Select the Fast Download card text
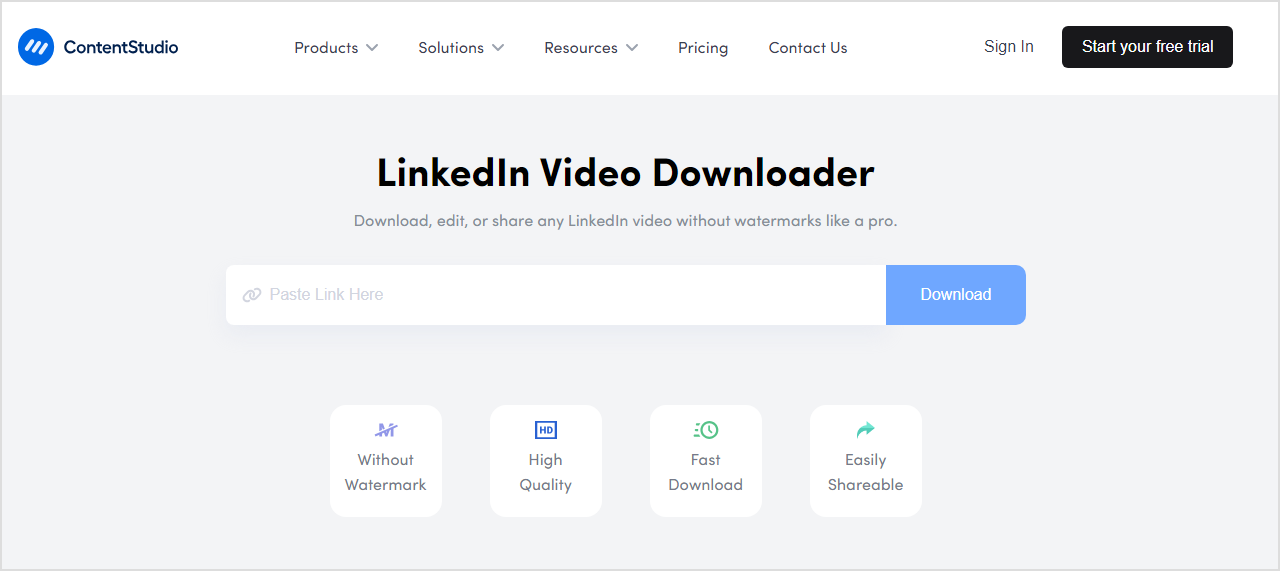Image resolution: width=1280 pixels, height=571 pixels. [706, 472]
